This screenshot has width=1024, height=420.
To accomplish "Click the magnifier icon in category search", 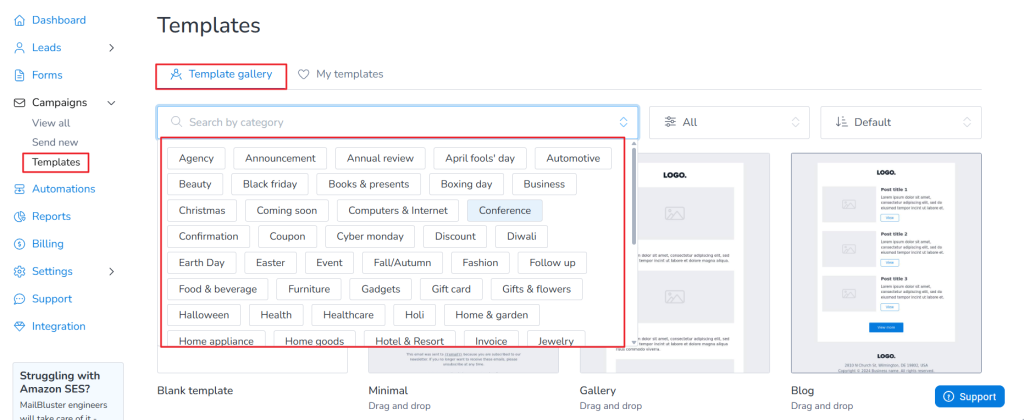I will [176, 122].
